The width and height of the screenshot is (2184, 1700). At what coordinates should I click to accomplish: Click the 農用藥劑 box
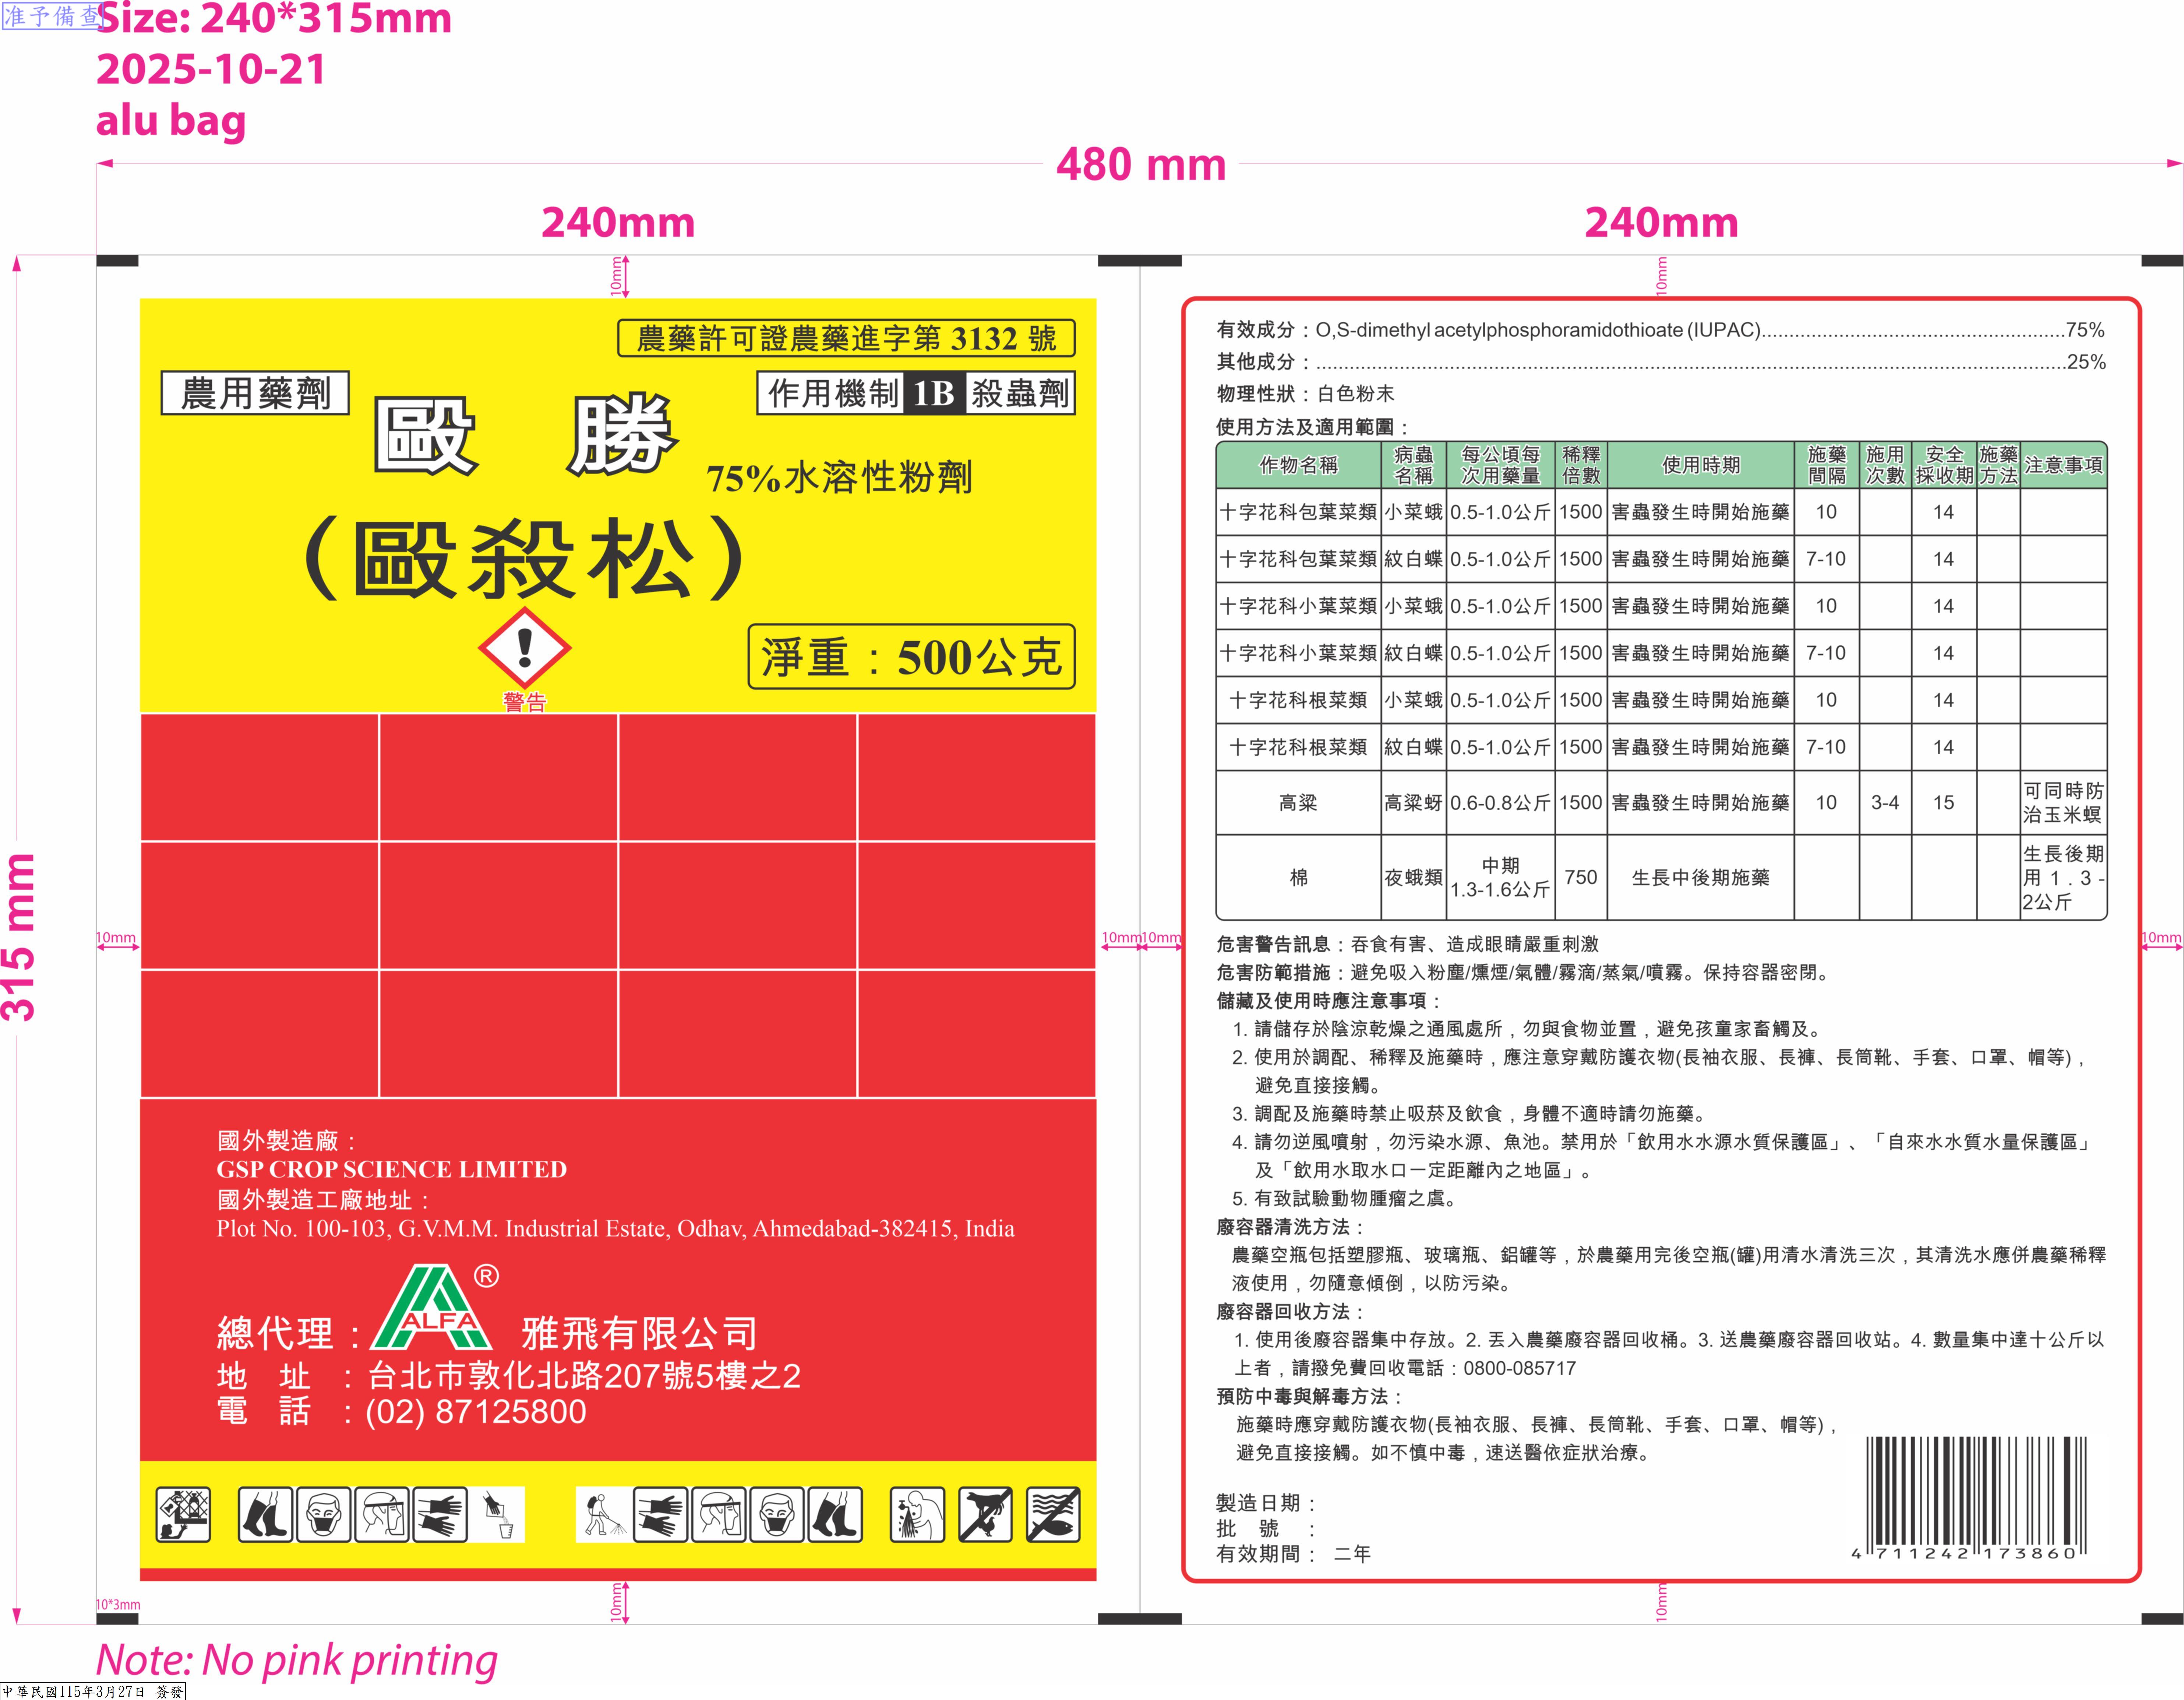(x=255, y=393)
